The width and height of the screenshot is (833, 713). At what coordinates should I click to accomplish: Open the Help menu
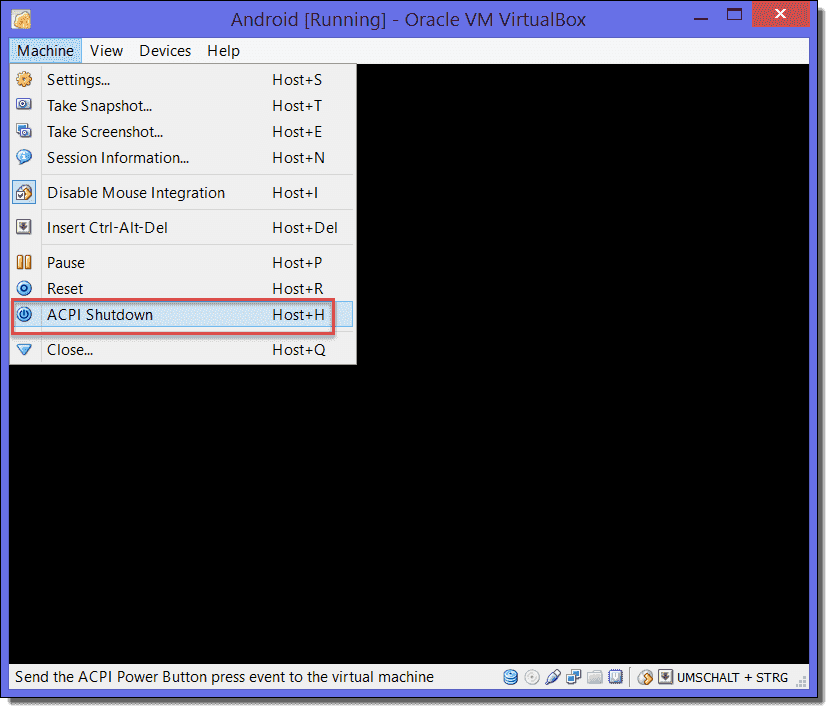click(x=224, y=51)
